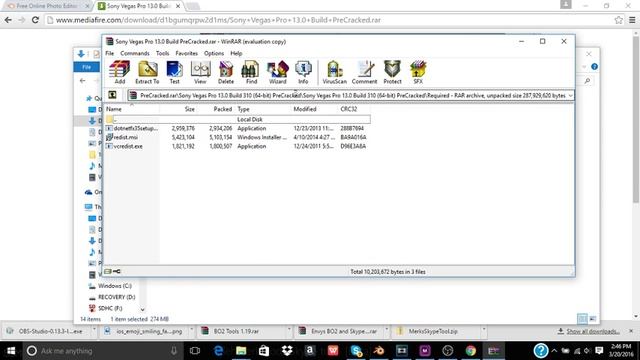The width and height of the screenshot is (640, 360).
Task: Switch Explorer to details view icon
Action: click(582, 318)
